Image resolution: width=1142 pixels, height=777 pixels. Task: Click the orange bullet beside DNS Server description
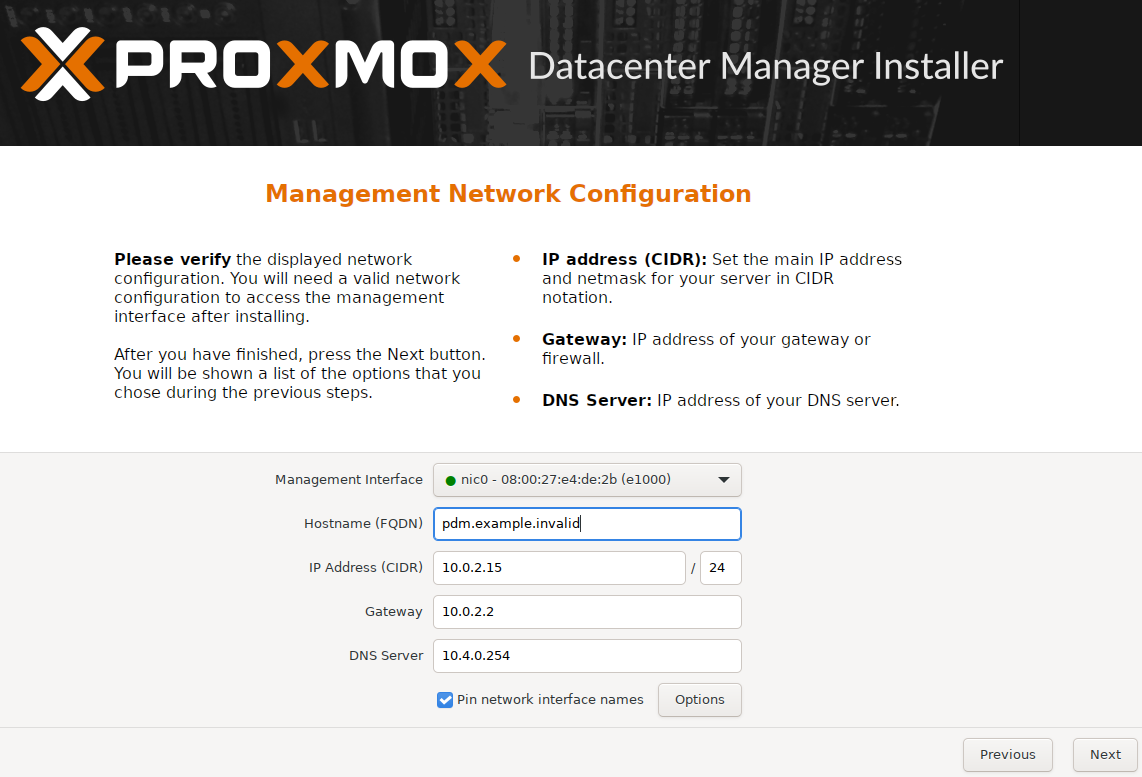point(516,400)
